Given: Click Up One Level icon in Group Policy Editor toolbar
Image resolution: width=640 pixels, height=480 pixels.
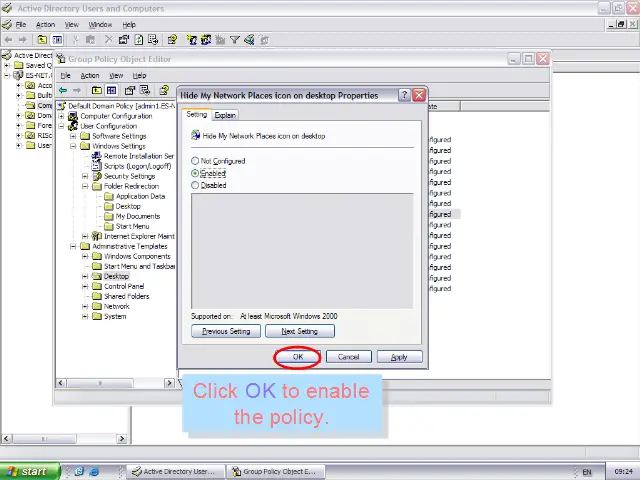Looking at the screenshot, I should coord(97,90).
